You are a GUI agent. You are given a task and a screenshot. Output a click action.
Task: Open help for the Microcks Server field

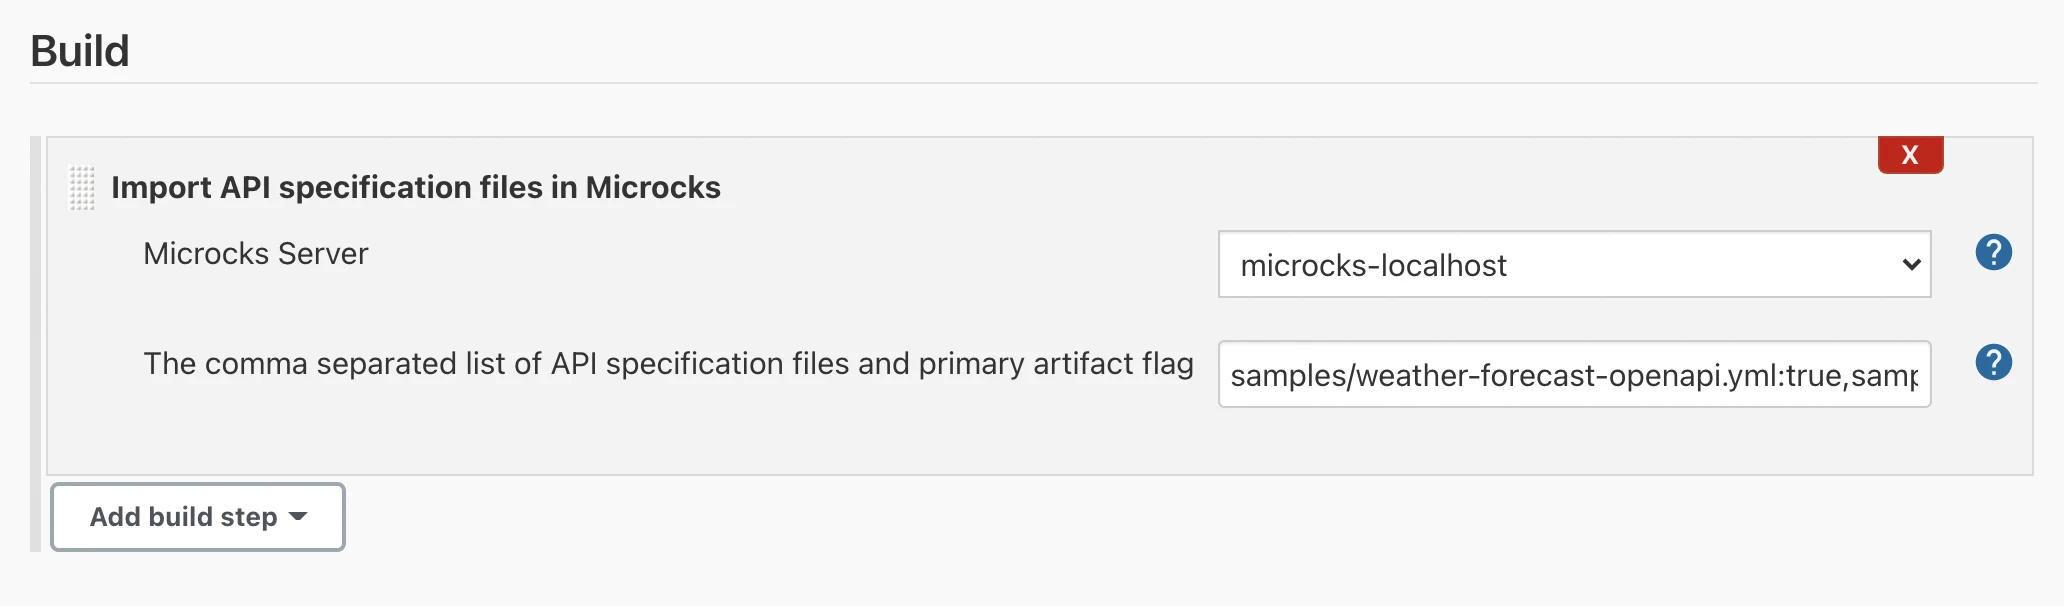click(x=1993, y=252)
